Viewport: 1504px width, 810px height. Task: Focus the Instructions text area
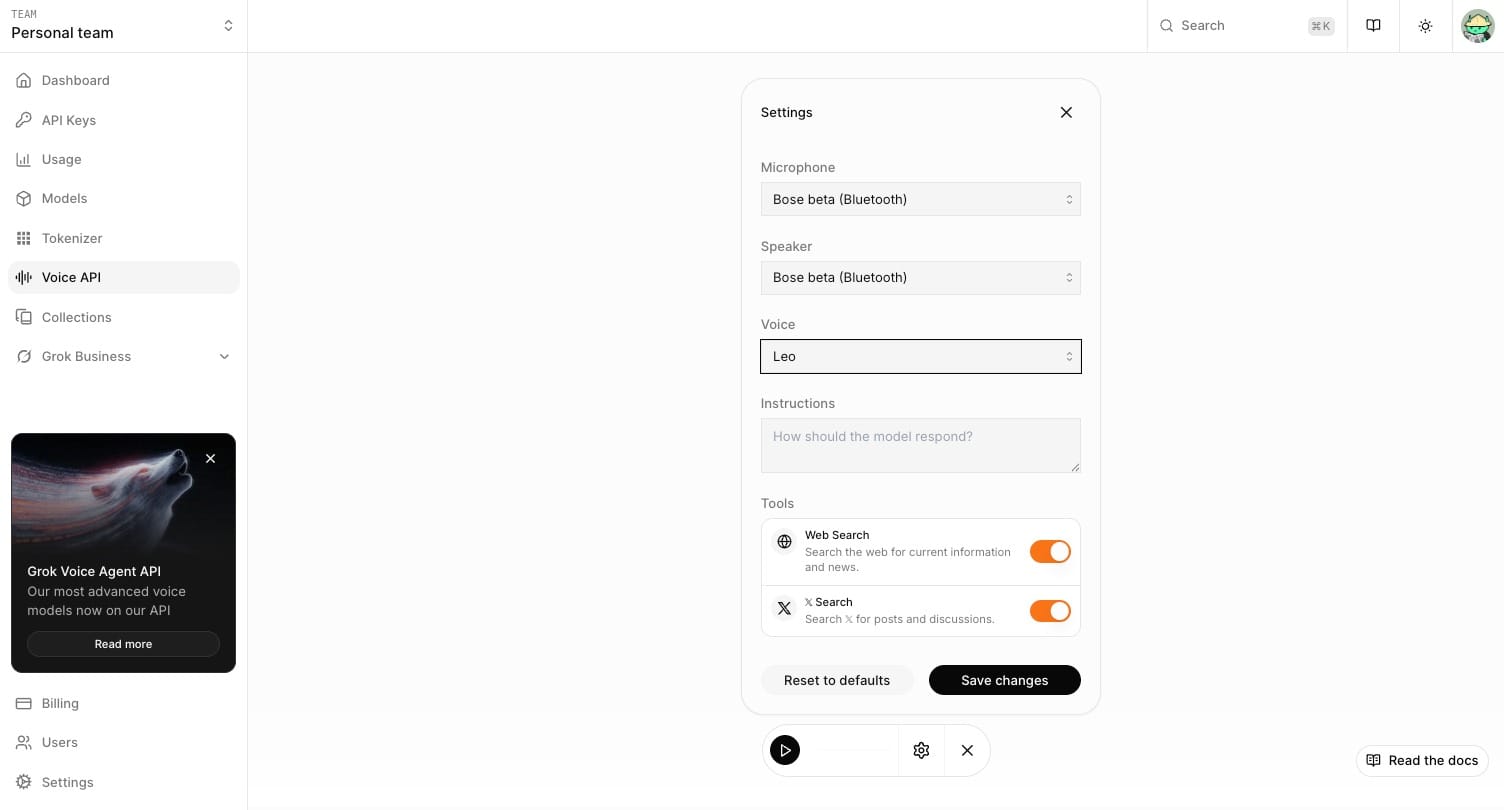(x=920, y=445)
